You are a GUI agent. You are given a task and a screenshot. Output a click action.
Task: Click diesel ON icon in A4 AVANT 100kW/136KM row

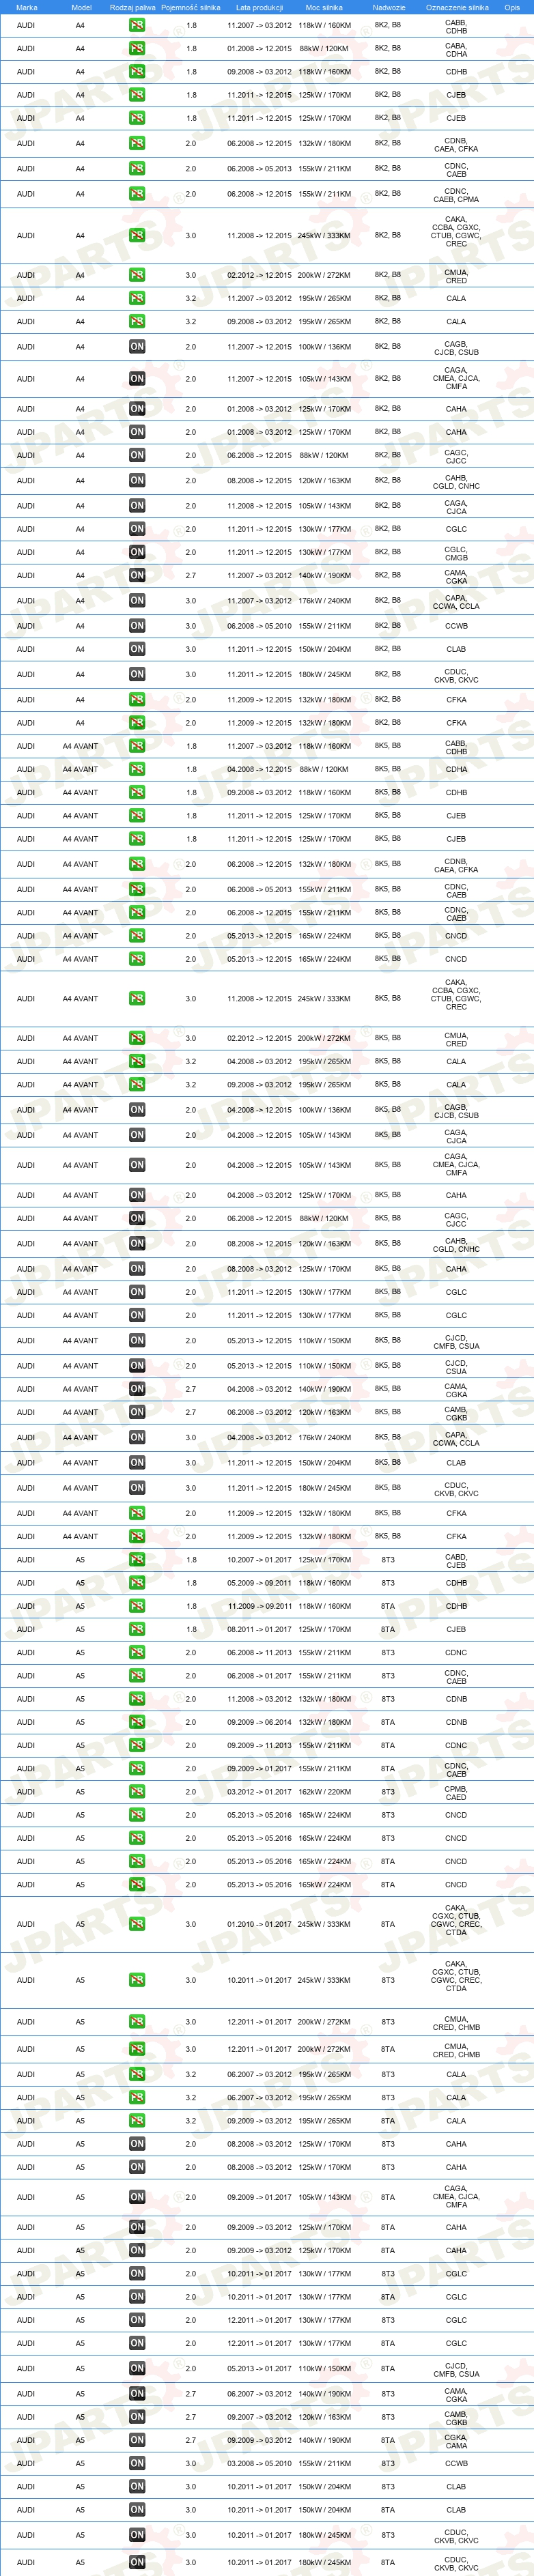[137, 1110]
